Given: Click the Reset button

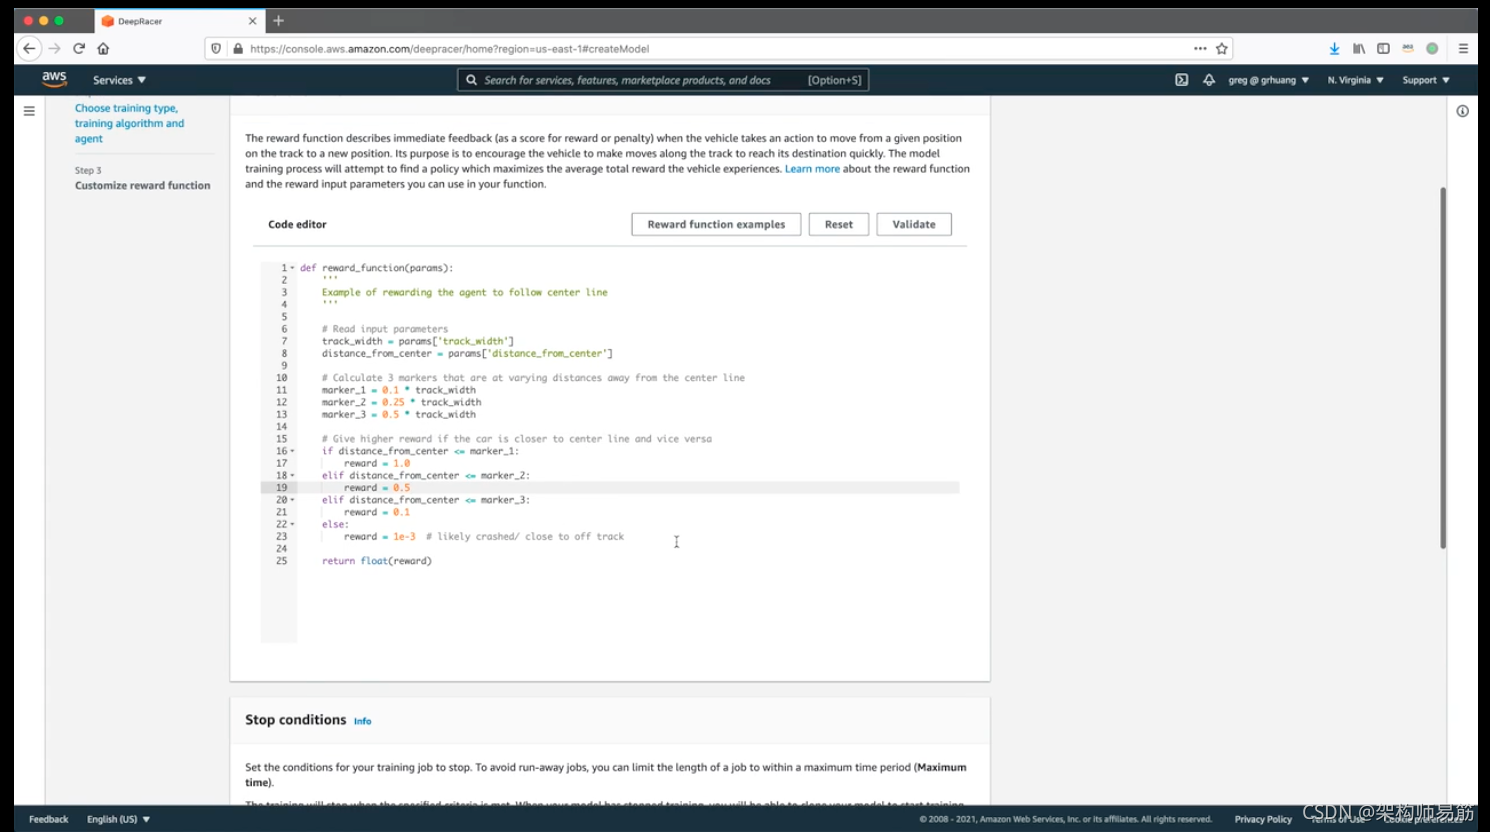Looking at the screenshot, I should coord(839,224).
